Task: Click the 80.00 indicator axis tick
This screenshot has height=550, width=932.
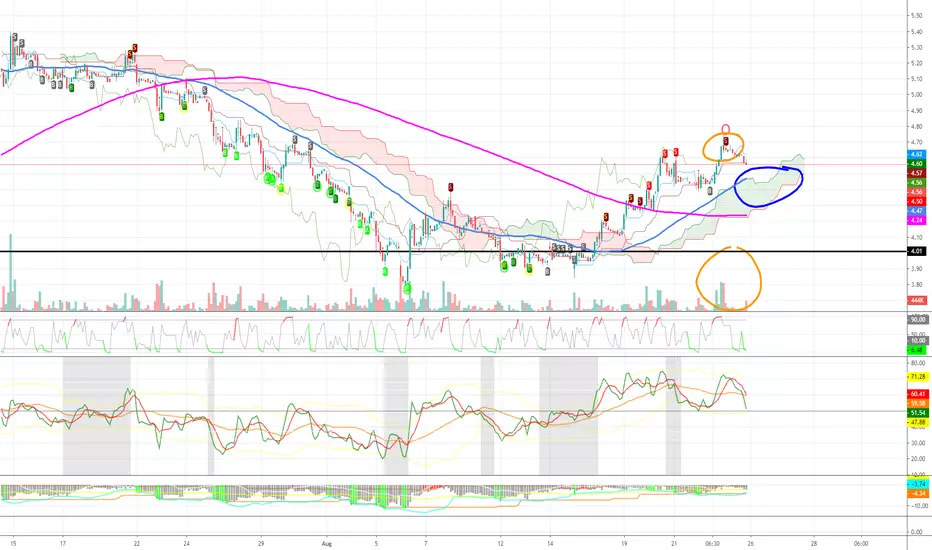Action: (x=918, y=363)
